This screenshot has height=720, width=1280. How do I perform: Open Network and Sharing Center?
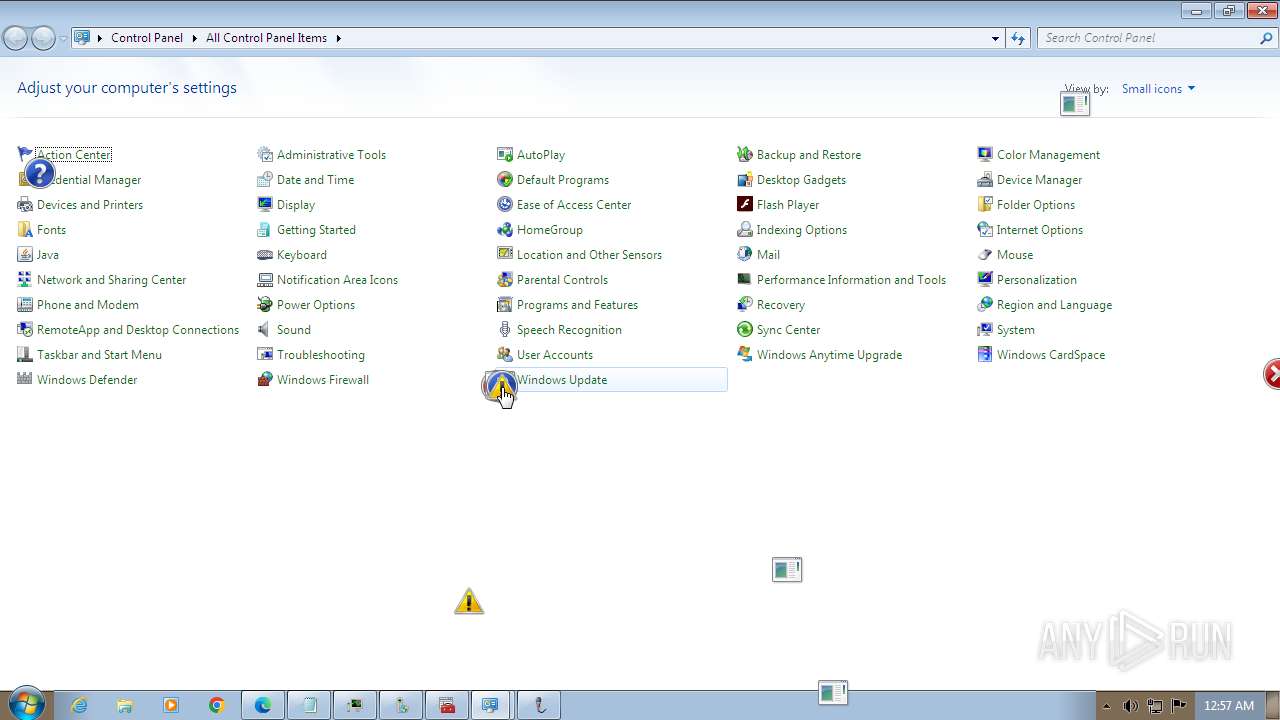pos(111,280)
